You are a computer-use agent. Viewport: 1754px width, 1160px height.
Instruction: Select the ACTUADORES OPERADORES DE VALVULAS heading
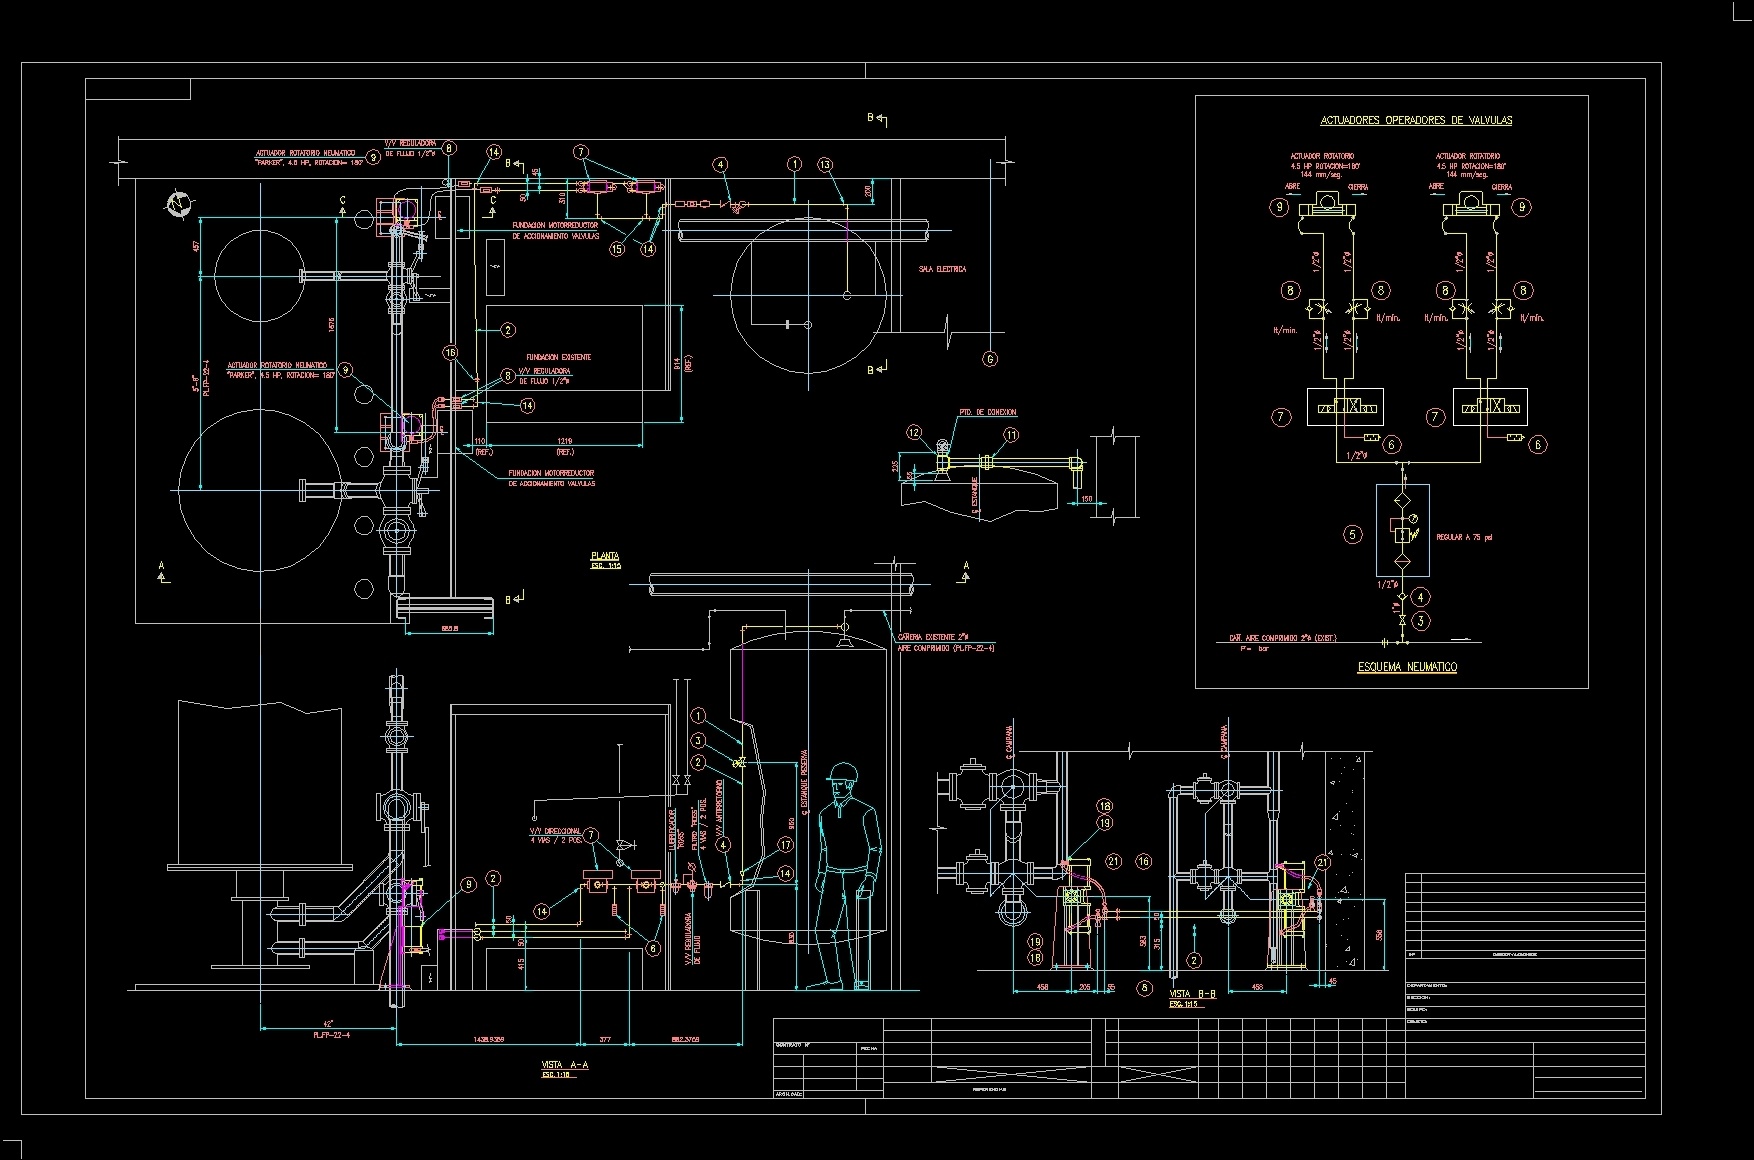1417,117
